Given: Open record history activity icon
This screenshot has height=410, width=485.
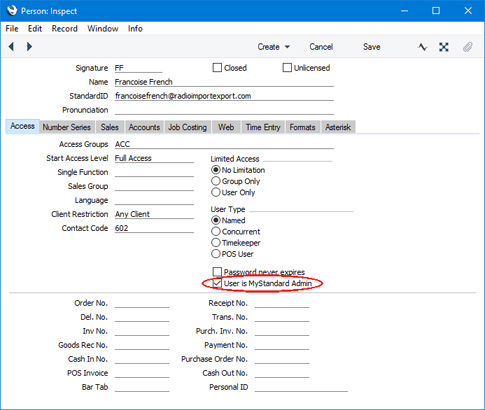Looking at the screenshot, I should [x=423, y=47].
